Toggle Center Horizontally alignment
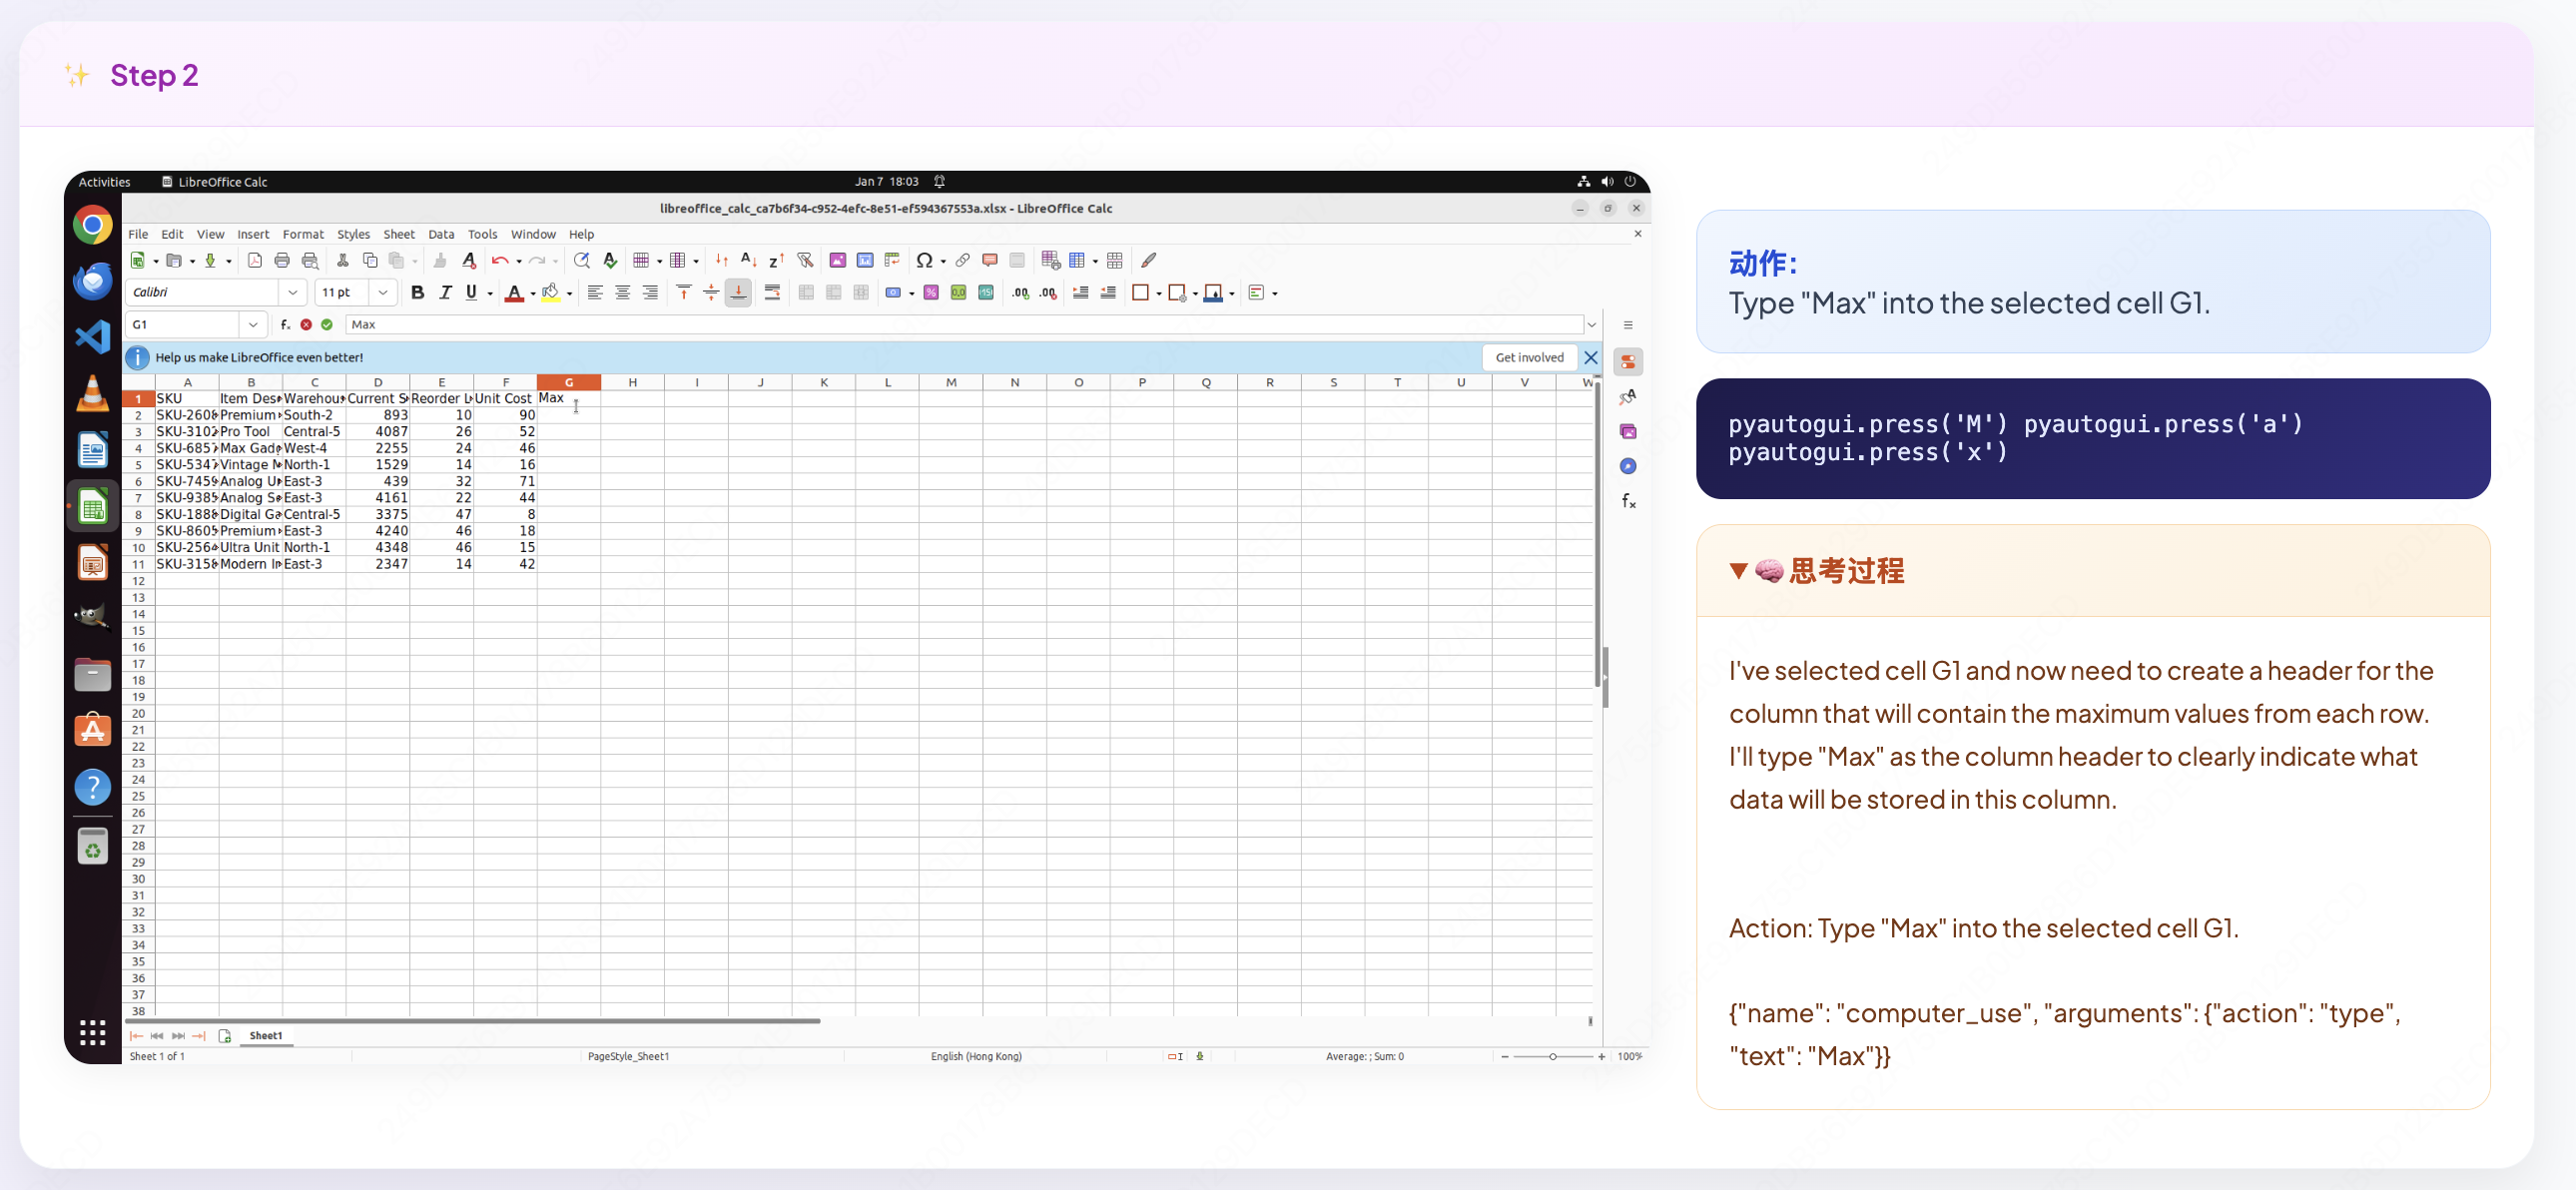 pos(622,293)
